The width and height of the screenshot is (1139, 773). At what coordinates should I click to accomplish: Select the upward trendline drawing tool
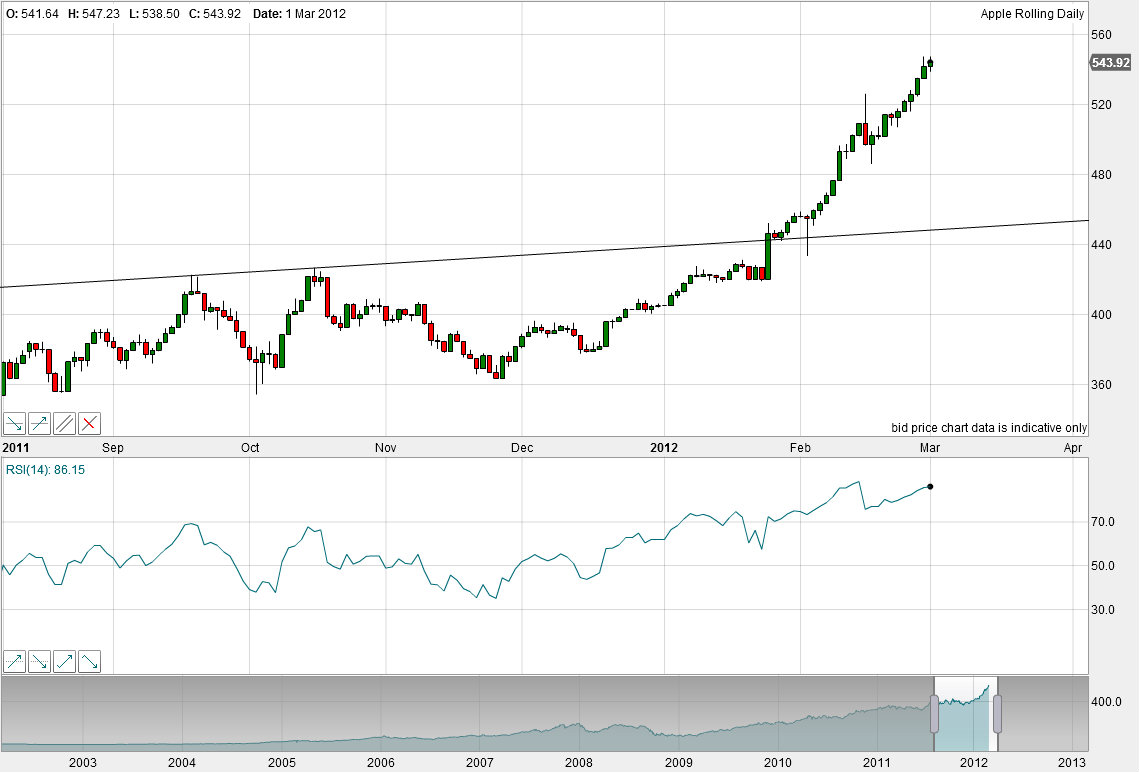(40, 423)
